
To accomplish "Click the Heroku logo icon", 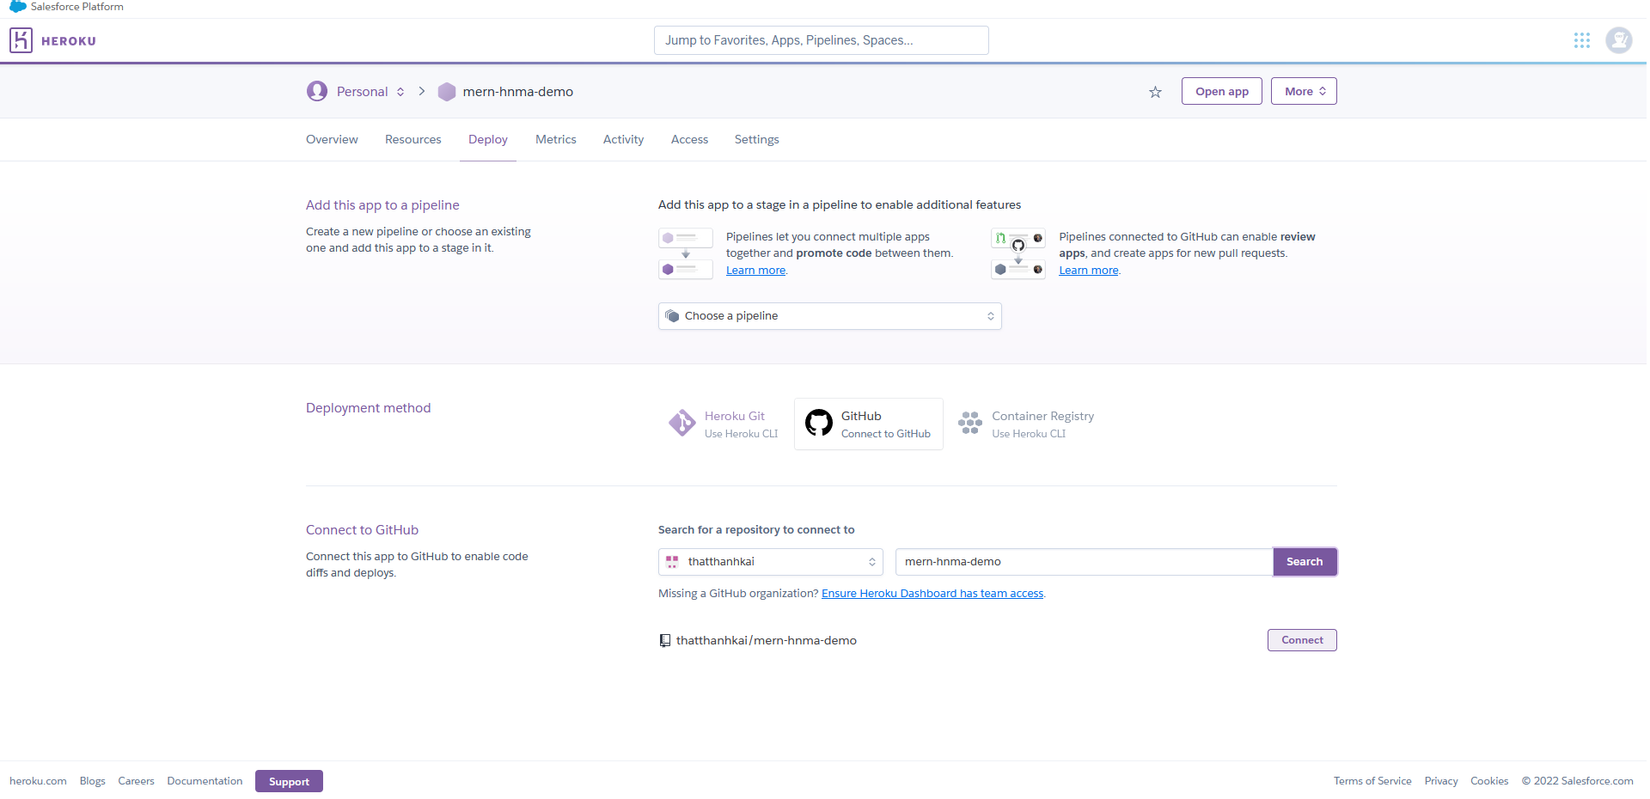I will click(x=21, y=40).
